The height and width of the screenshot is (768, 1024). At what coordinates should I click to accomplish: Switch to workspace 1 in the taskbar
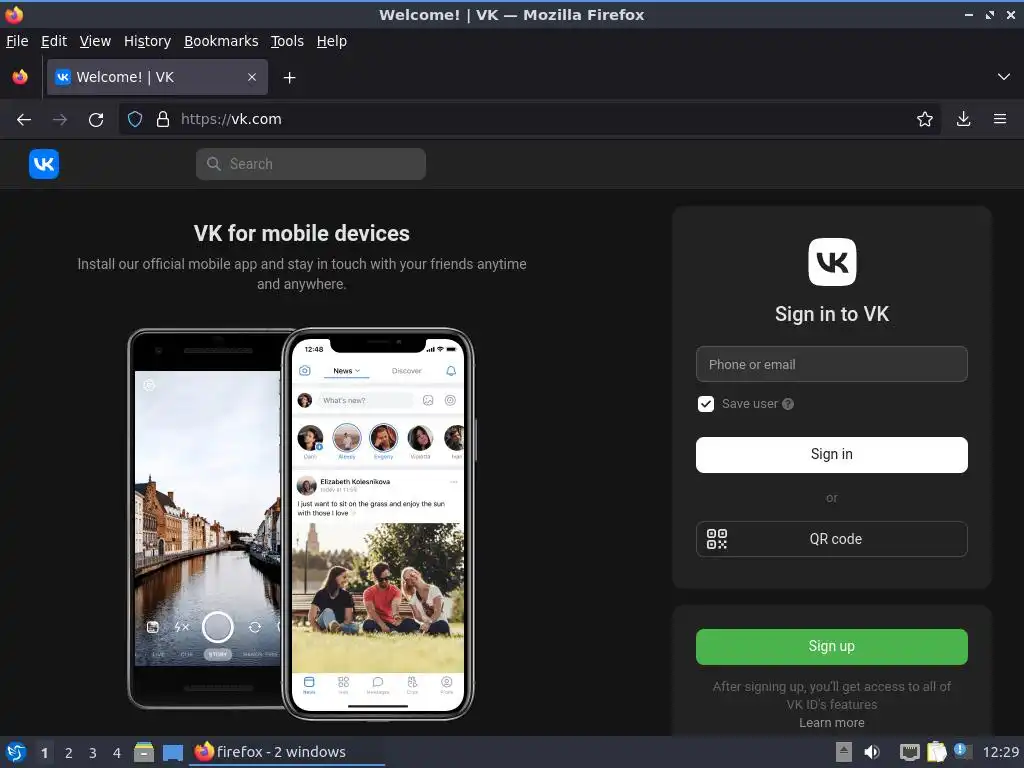tap(44, 753)
